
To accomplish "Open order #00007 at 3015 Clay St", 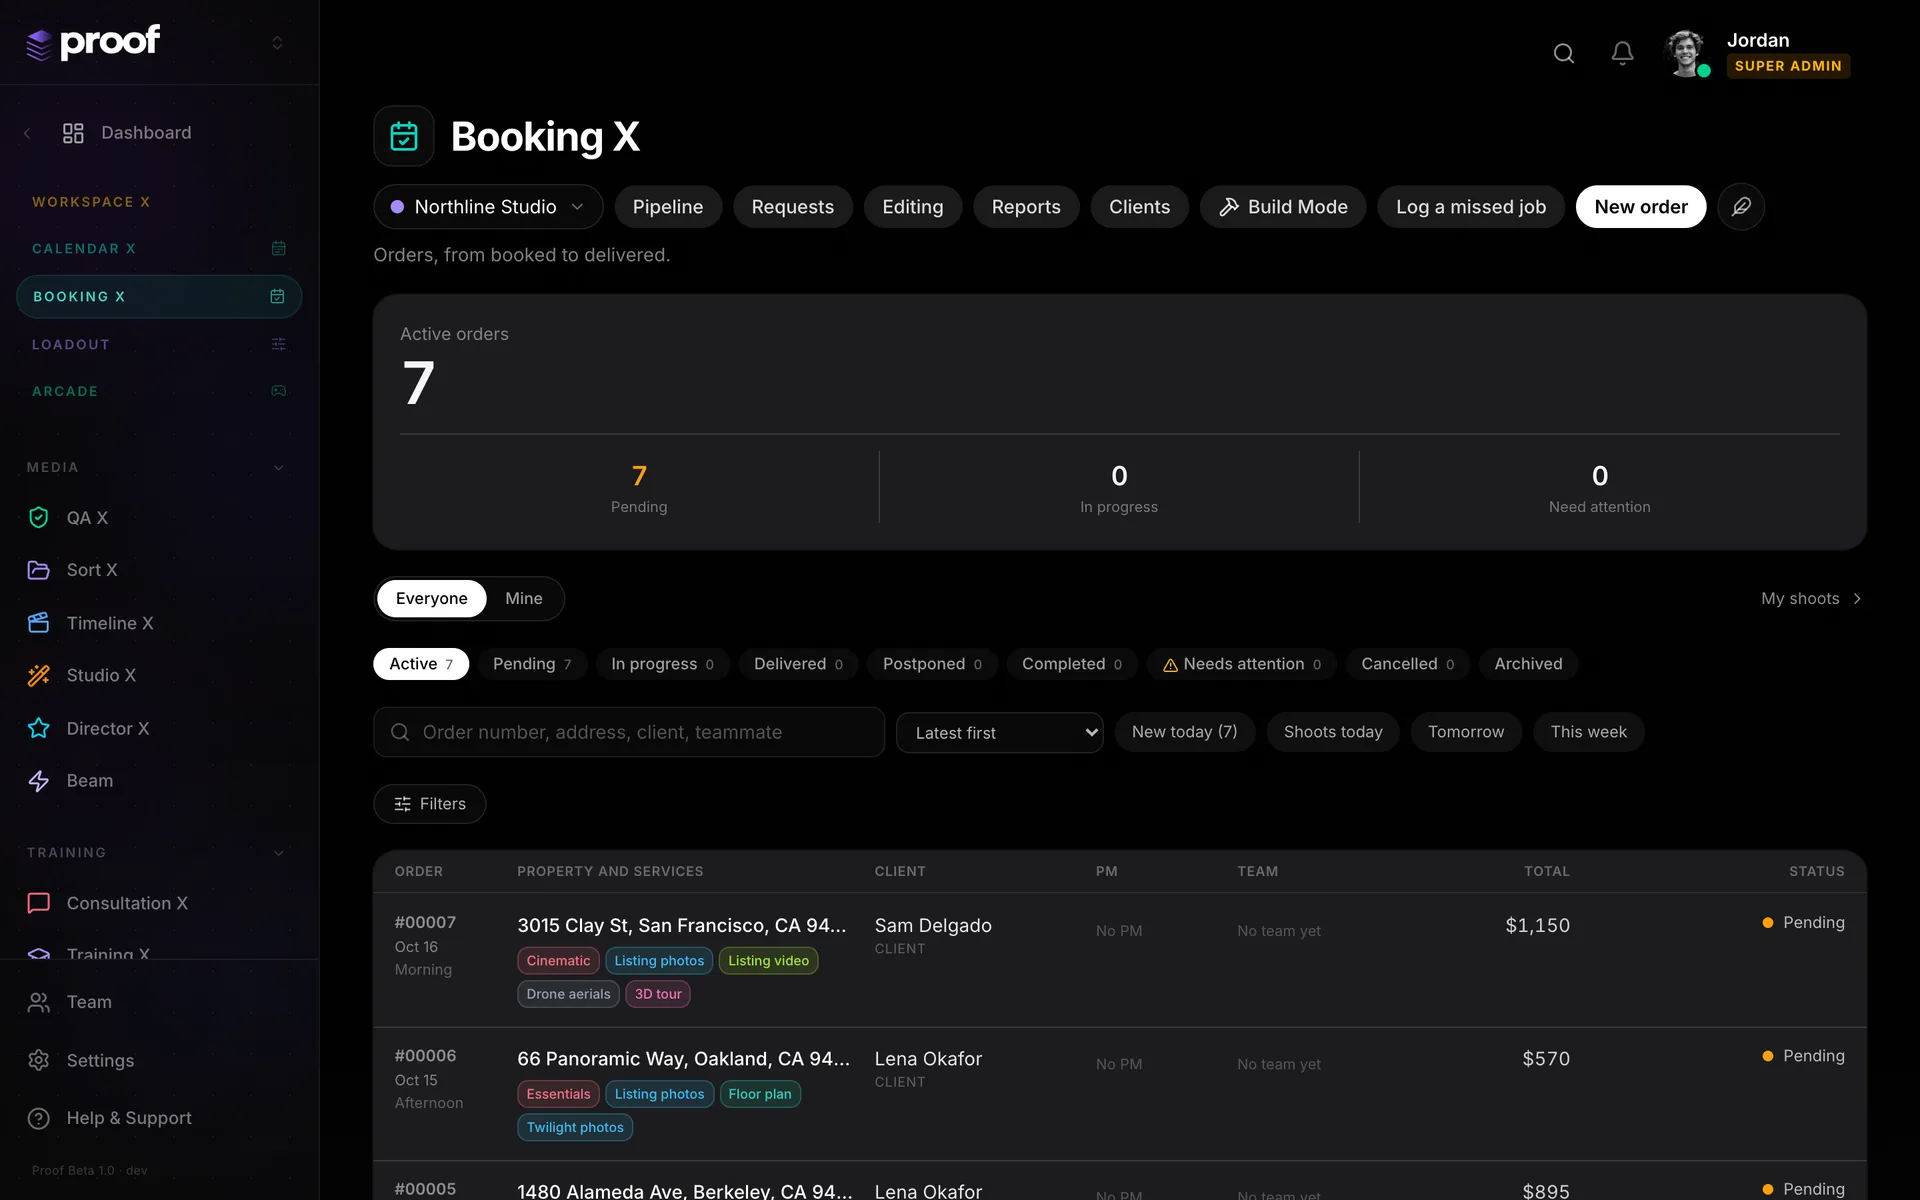I will pos(1120,960).
